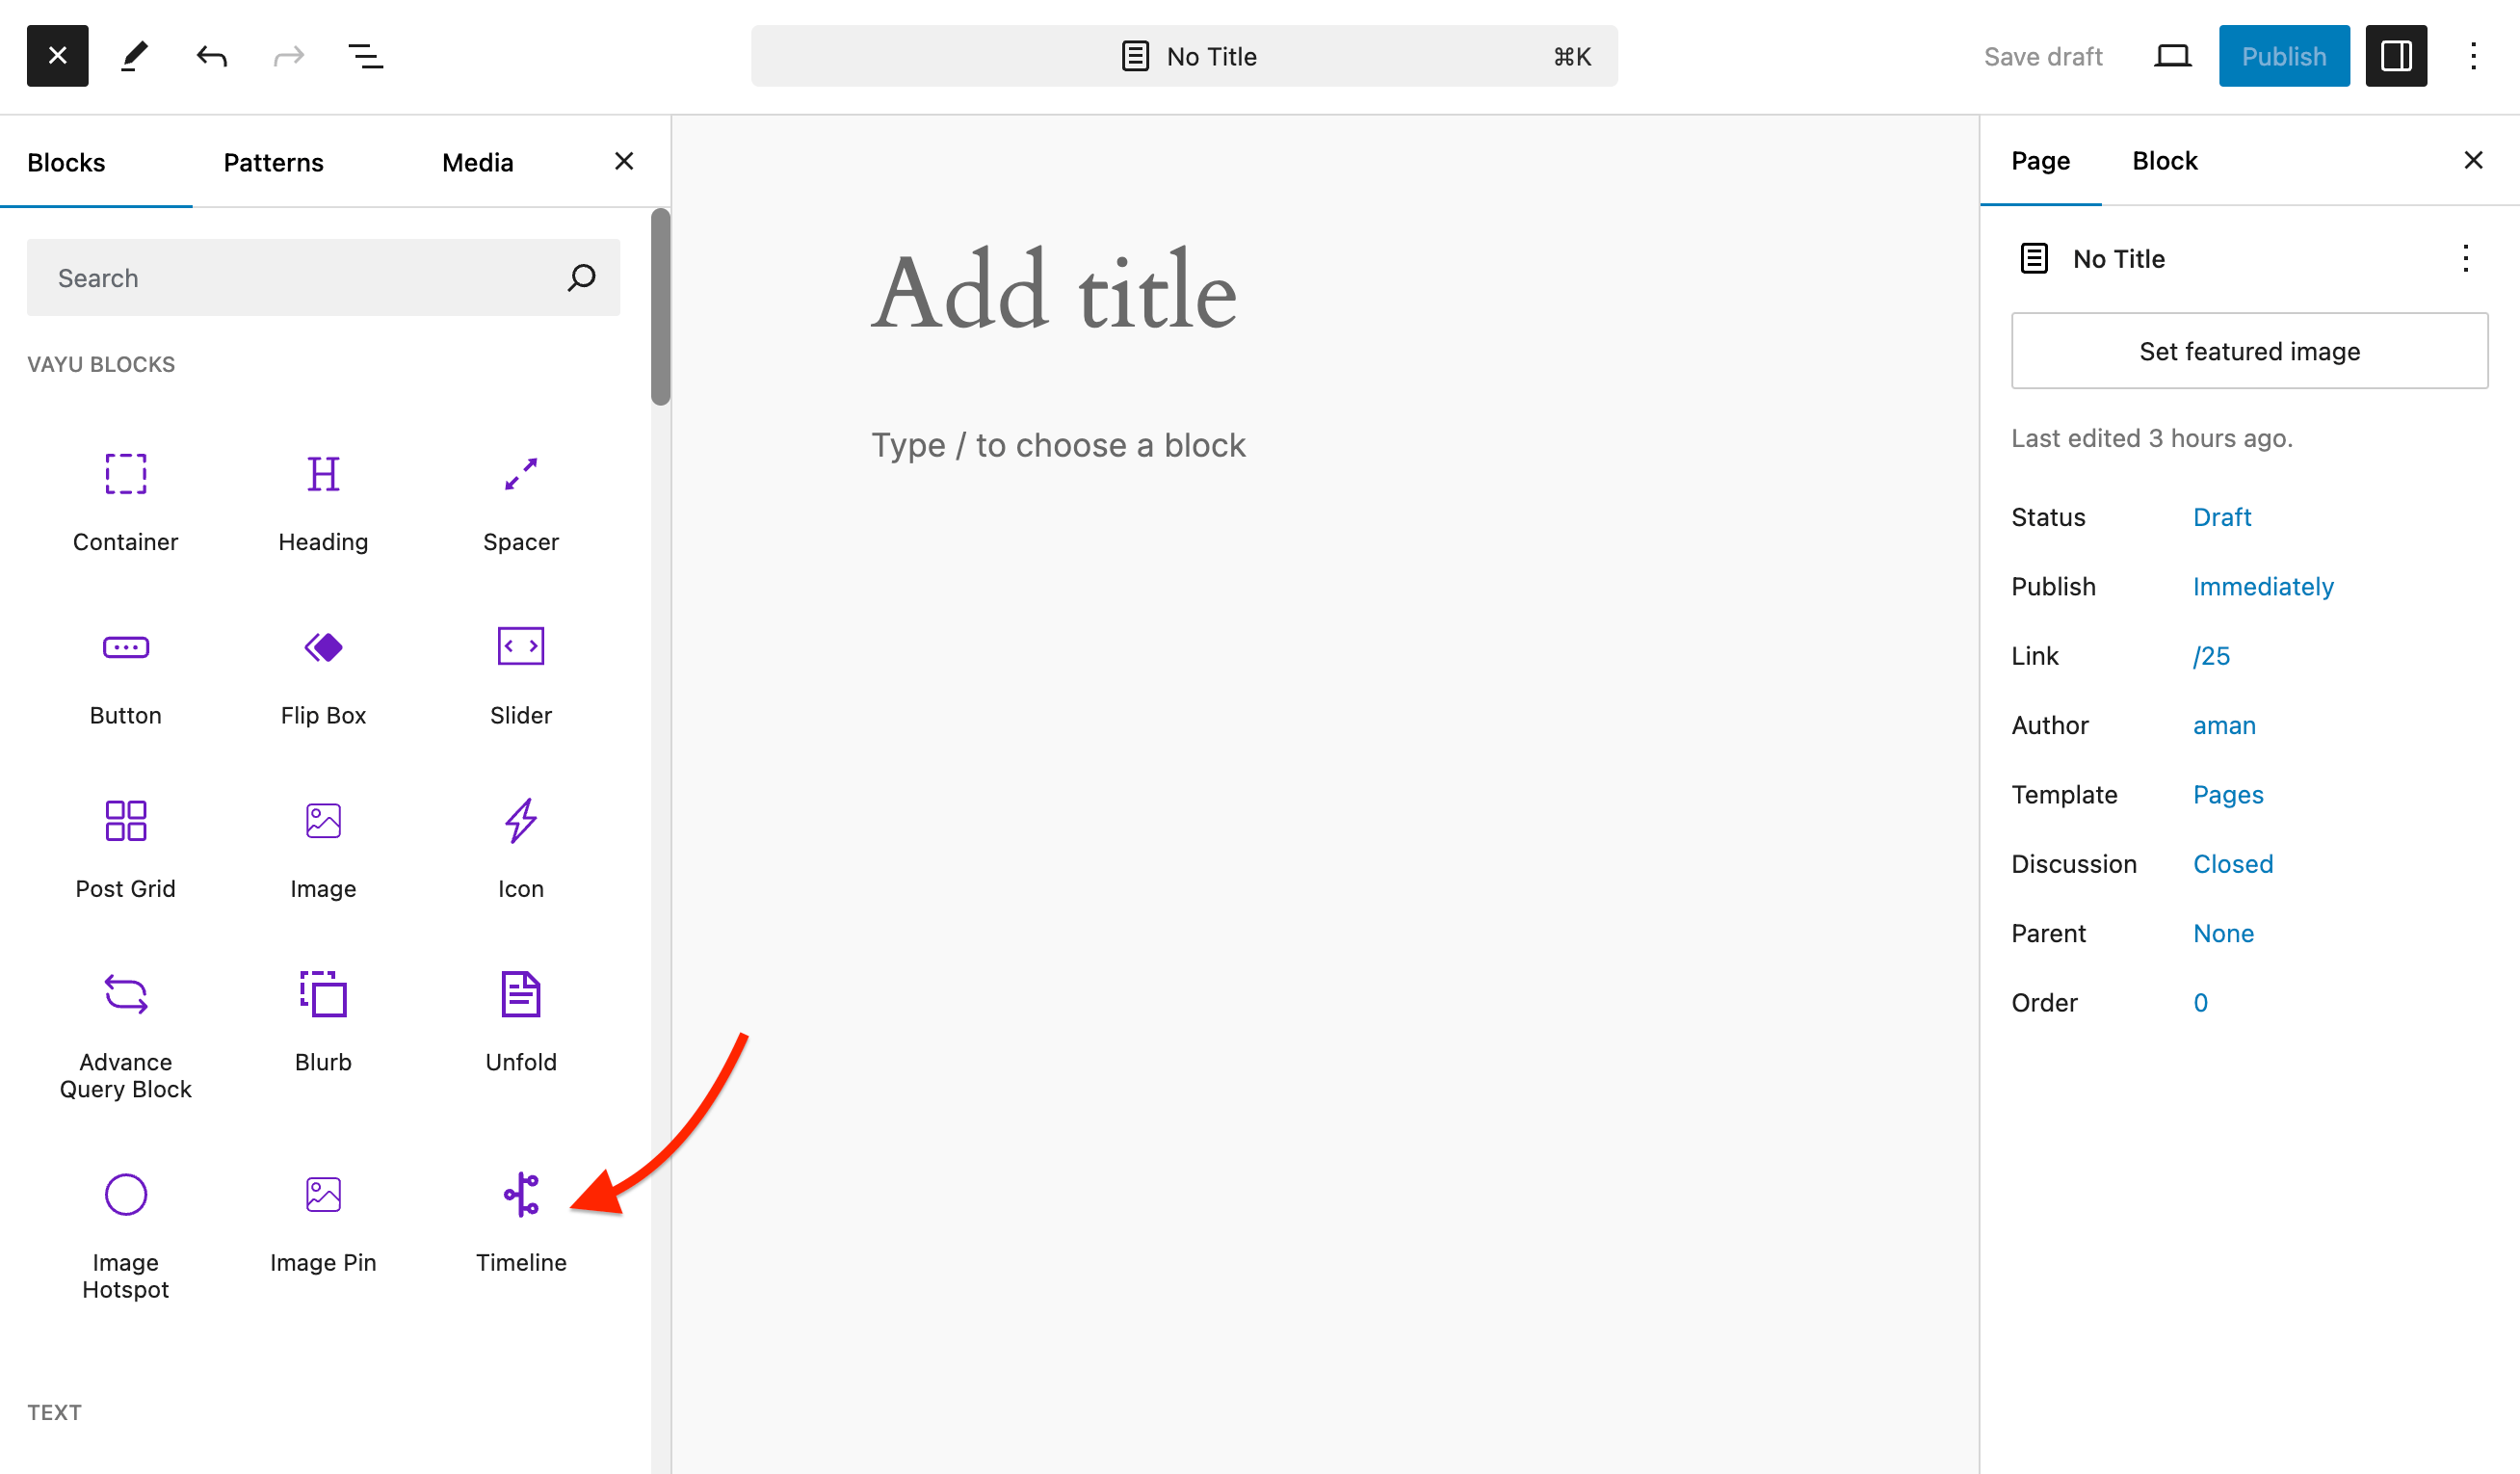The image size is (2520, 1474).
Task: Click Set featured image button
Action: 2249,351
